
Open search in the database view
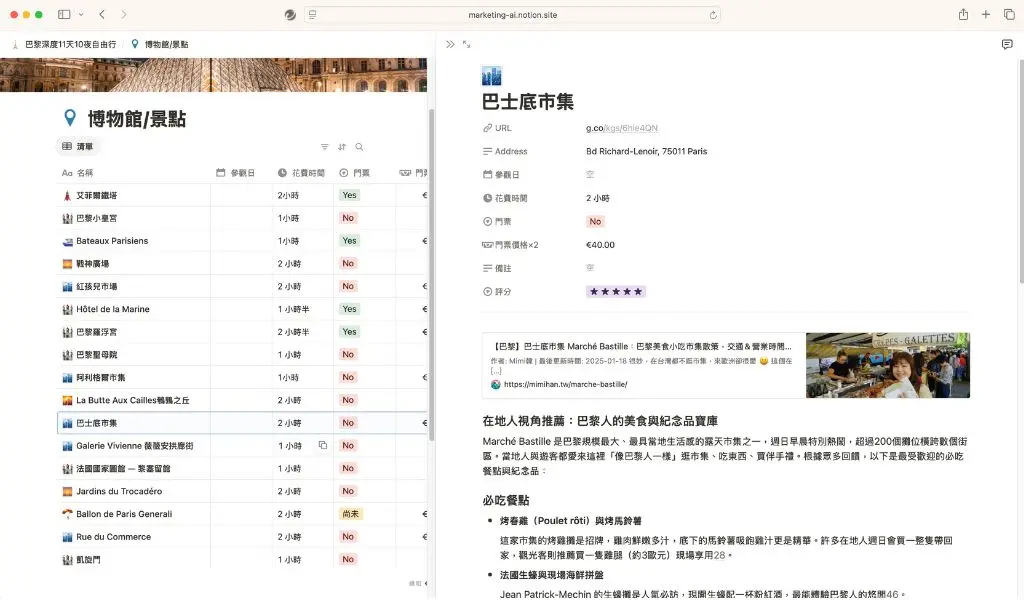click(x=359, y=147)
